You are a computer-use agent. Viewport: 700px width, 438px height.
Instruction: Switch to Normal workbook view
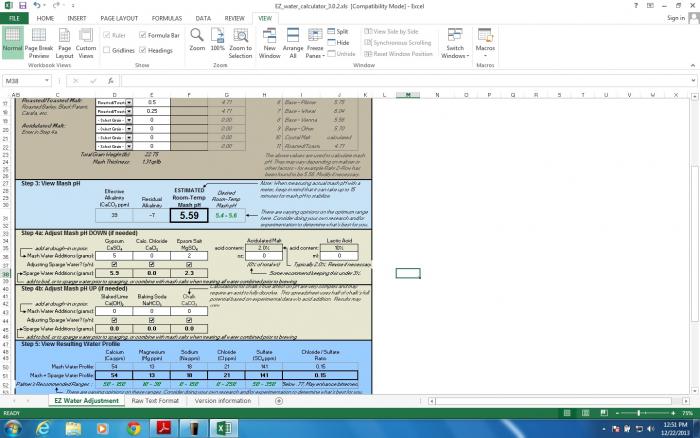coord(12,42)
